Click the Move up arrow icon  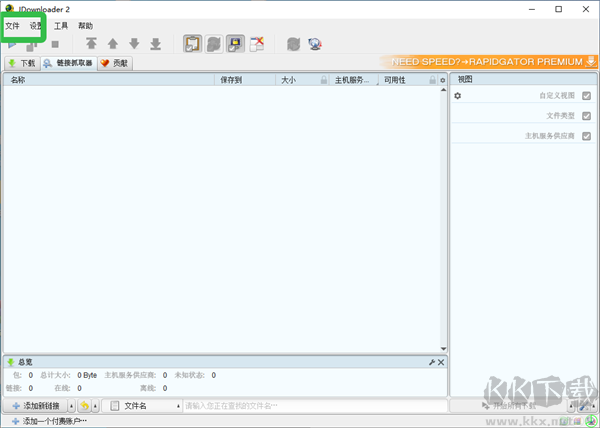(x=112, y=43)
